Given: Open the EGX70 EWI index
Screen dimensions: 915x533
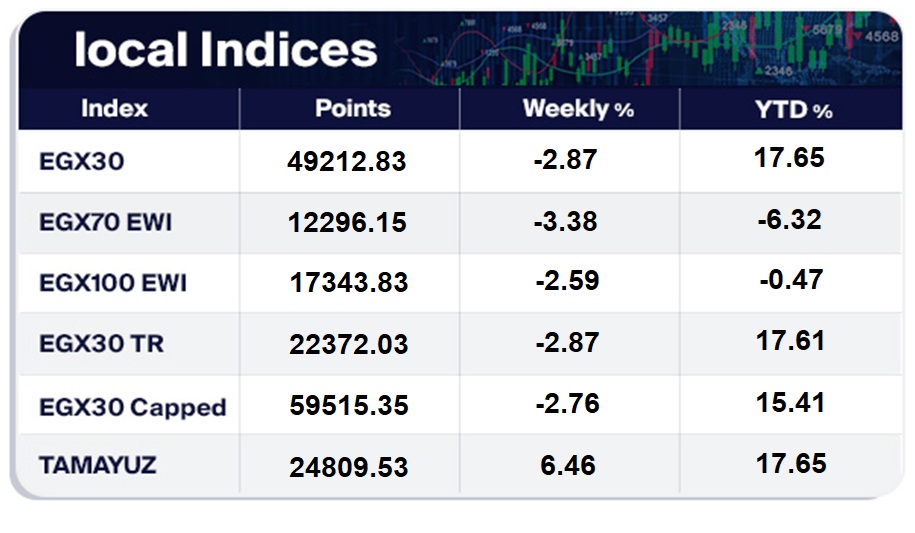Looking at the screenshot, I should (x=105, y=222).
